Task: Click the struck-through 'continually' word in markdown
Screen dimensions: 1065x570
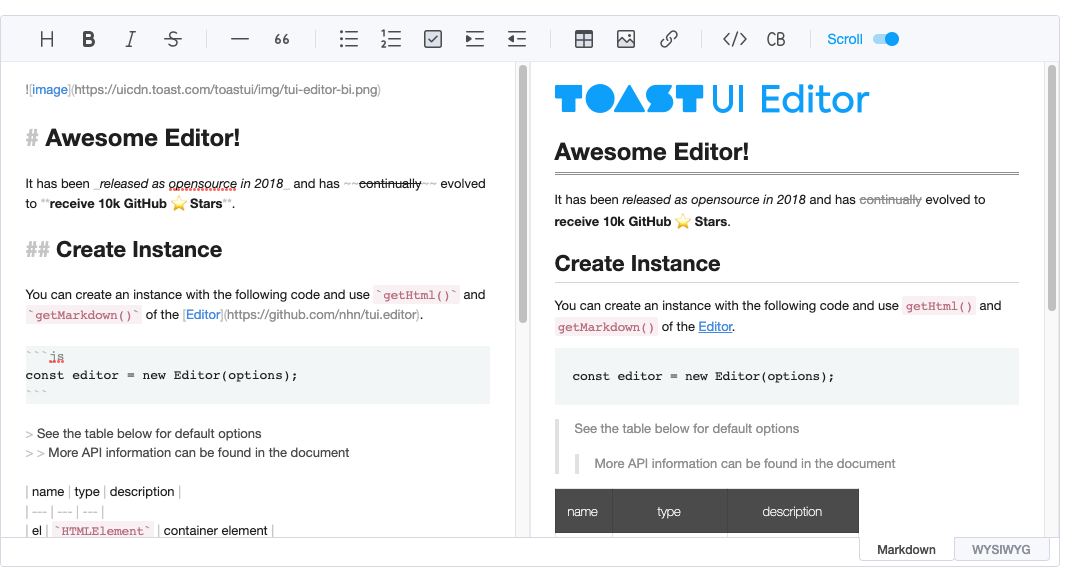Action: tap(390, 183)
